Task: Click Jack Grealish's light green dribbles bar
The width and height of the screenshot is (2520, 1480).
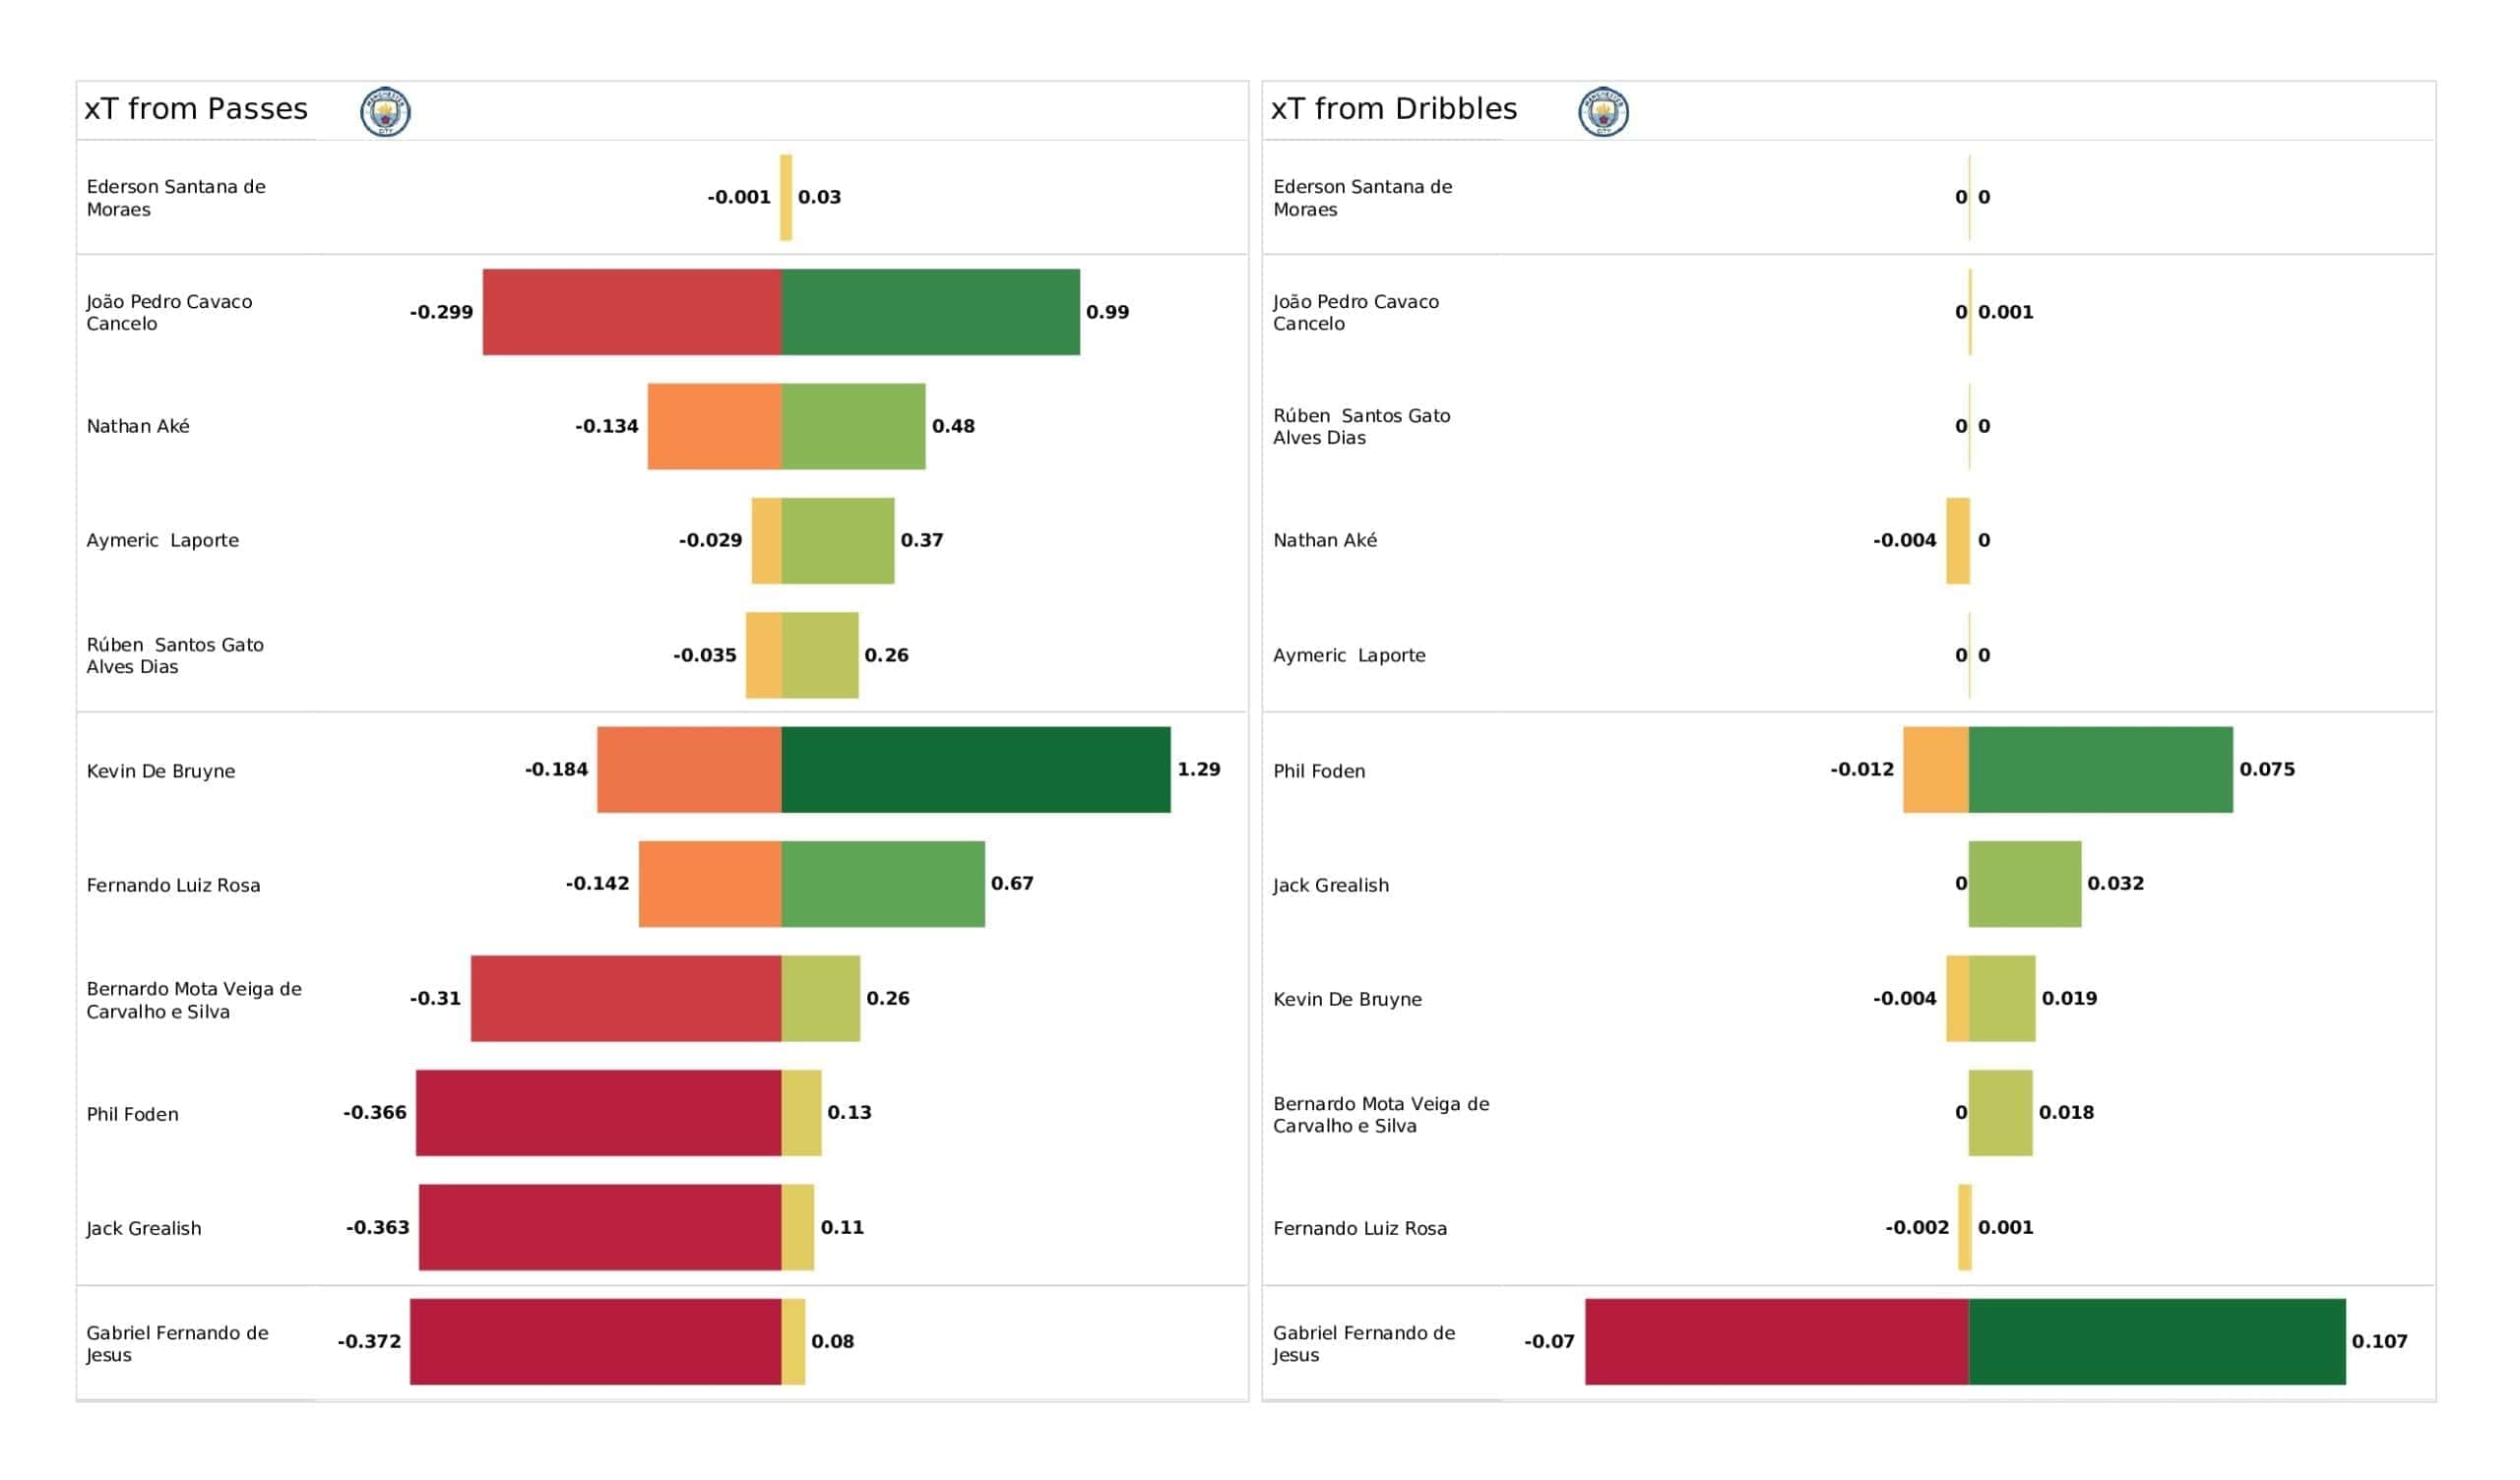Action: tap(2024, 883)
